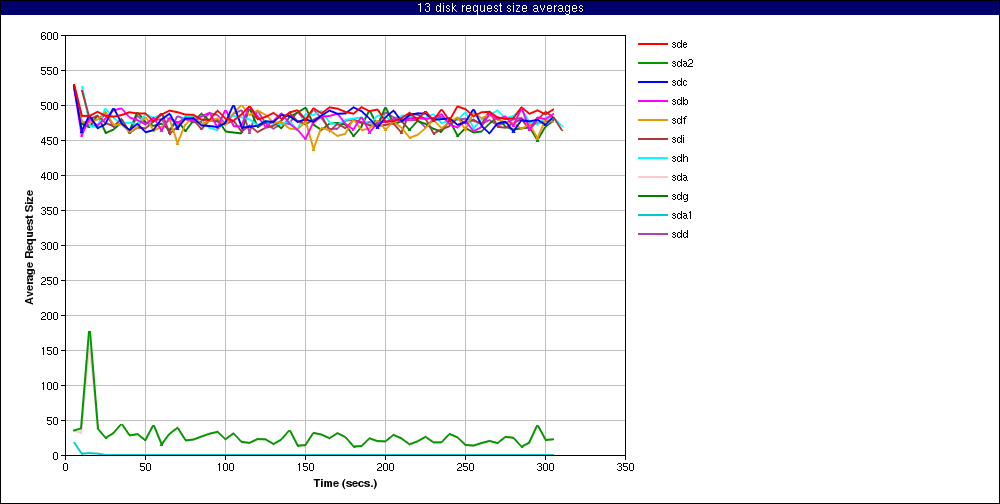Select the sdh legend label
Screen dimensions: 1000x504
pyautogui.click(x=679, y=158)
